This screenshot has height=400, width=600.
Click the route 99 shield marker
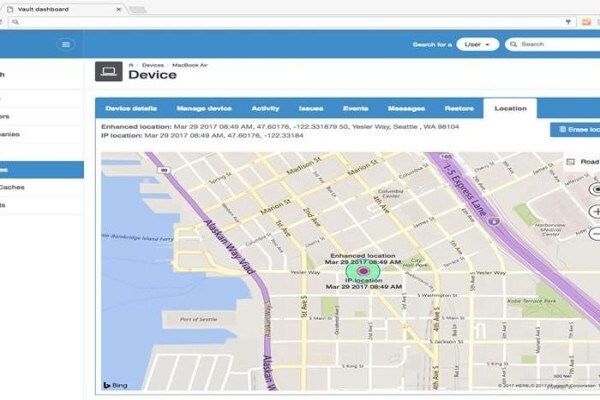coord(165,170)
